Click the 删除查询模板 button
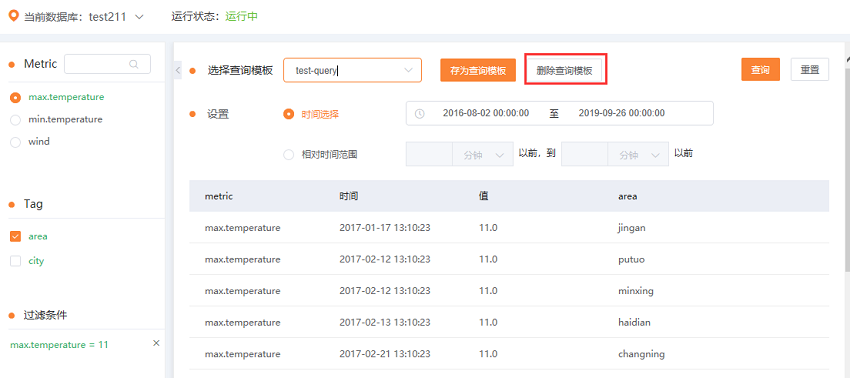 click(565, 70)
